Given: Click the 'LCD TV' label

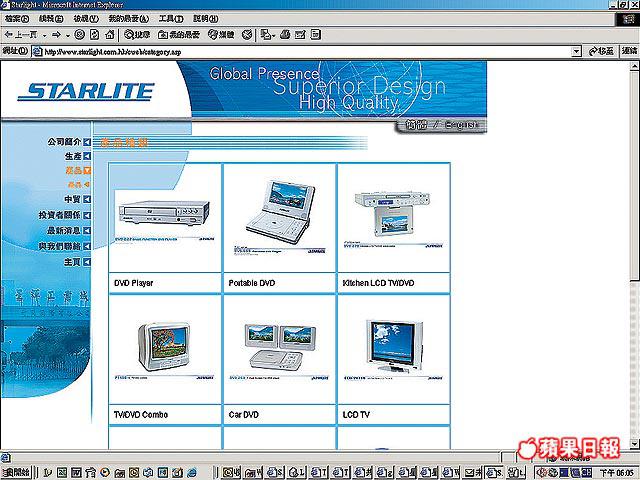Looking at the screenshot, I should 356,415.
